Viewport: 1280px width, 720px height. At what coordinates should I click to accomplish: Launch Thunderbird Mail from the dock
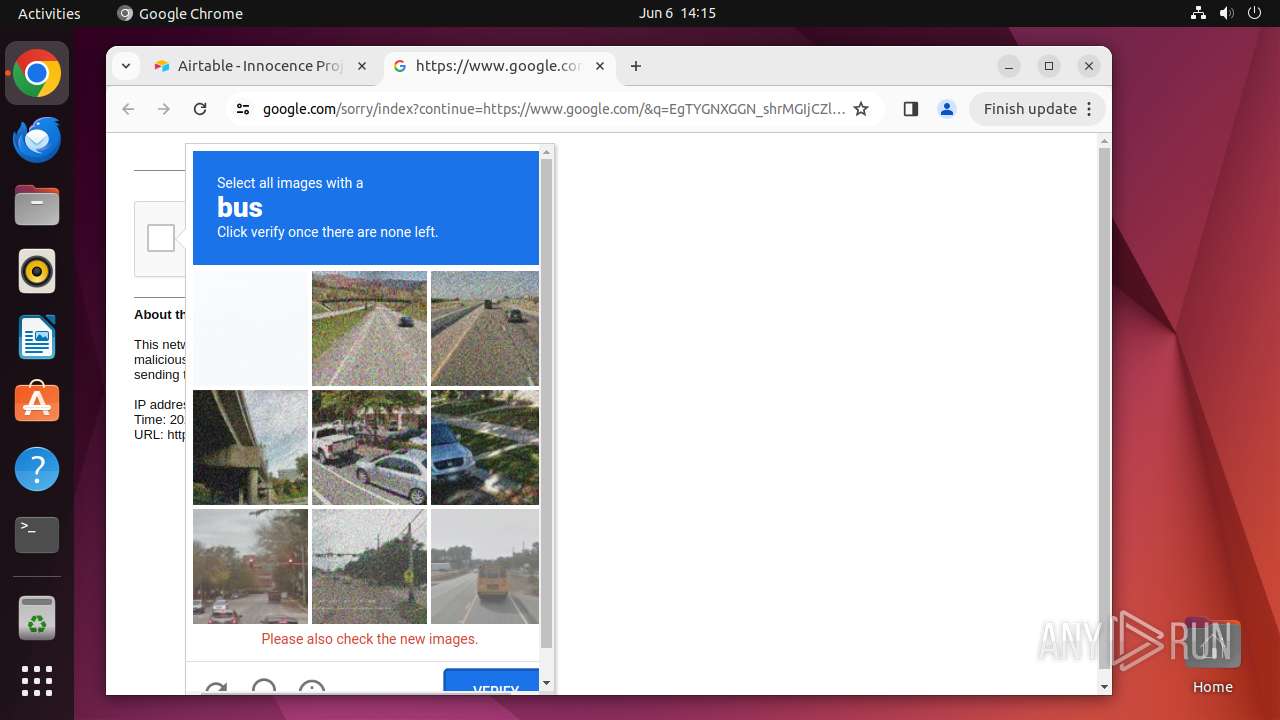(x=37, y=139)
